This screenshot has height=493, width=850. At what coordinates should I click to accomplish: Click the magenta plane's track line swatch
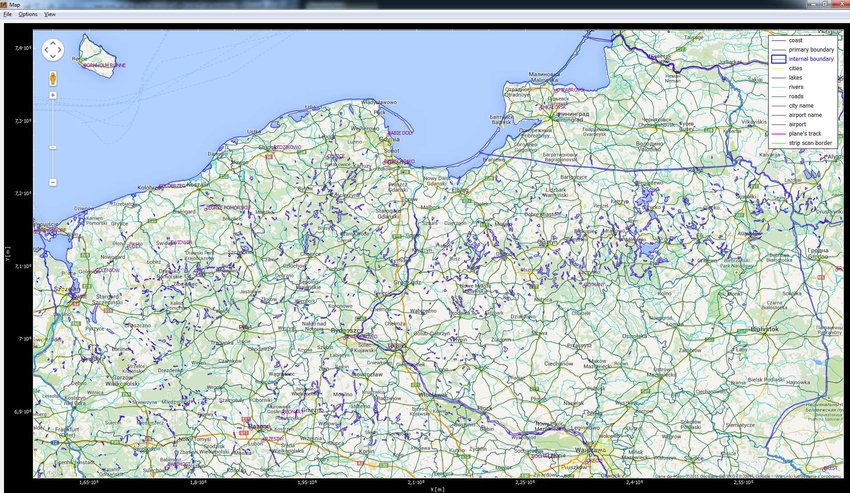tap(779, 133)
